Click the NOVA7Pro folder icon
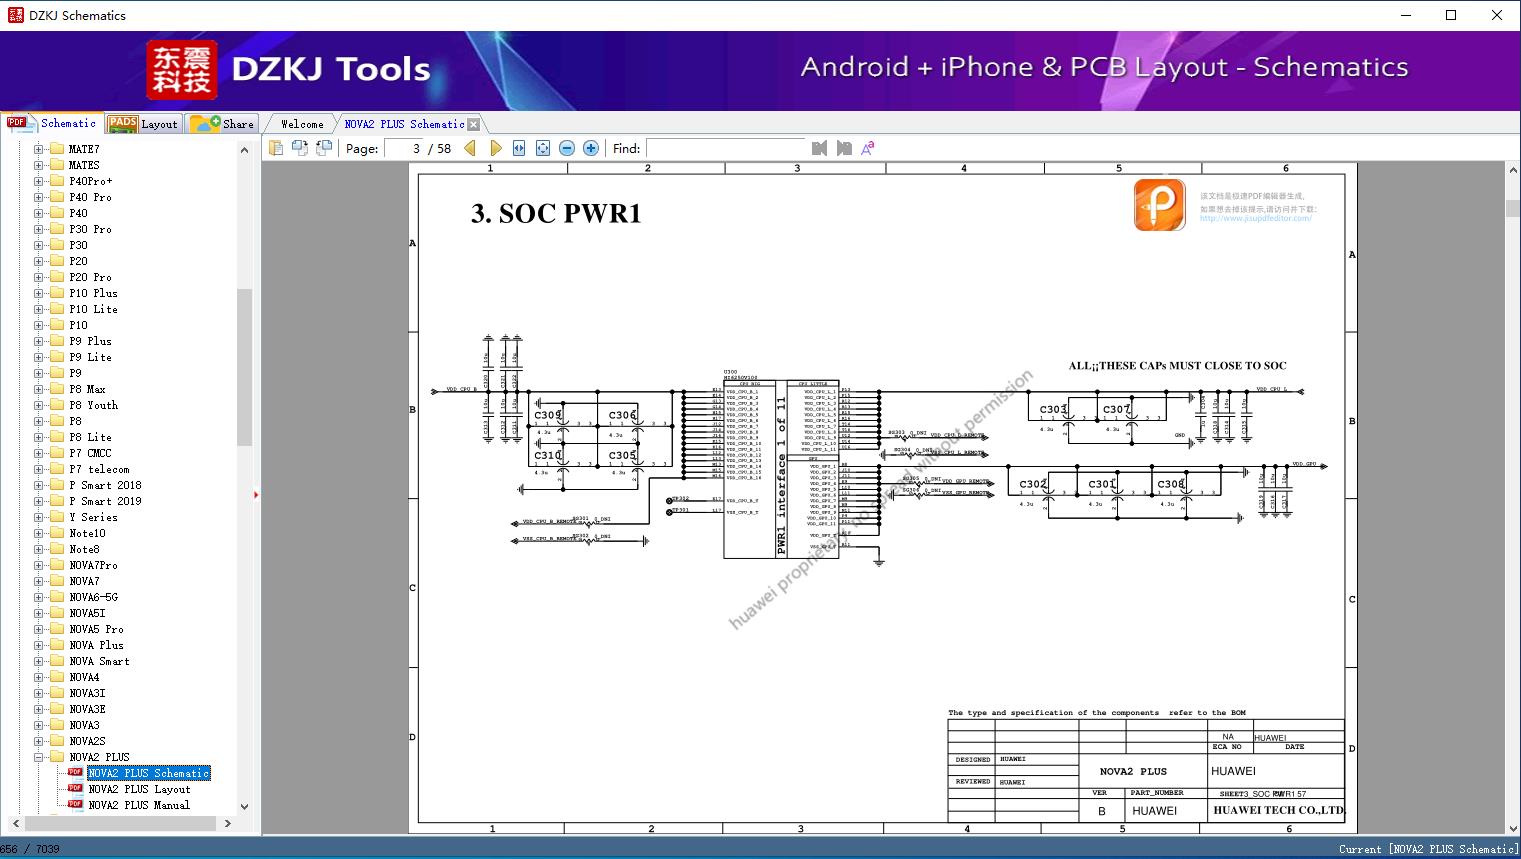Screen dimensions: 1521x859 [x=57, y=565]
